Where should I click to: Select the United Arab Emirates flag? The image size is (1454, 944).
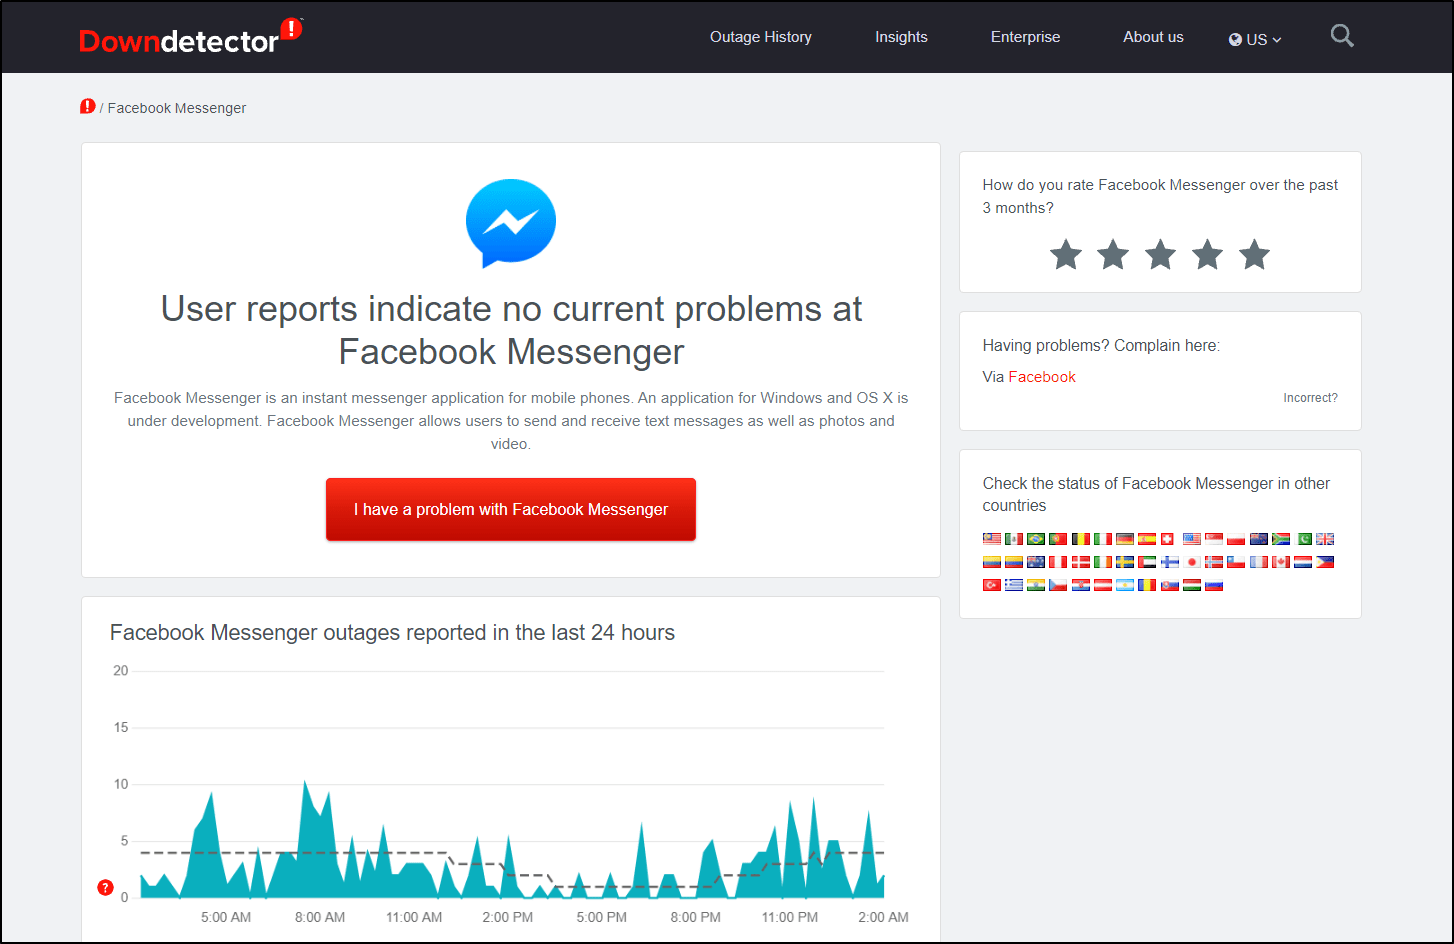pos(1147,562)
